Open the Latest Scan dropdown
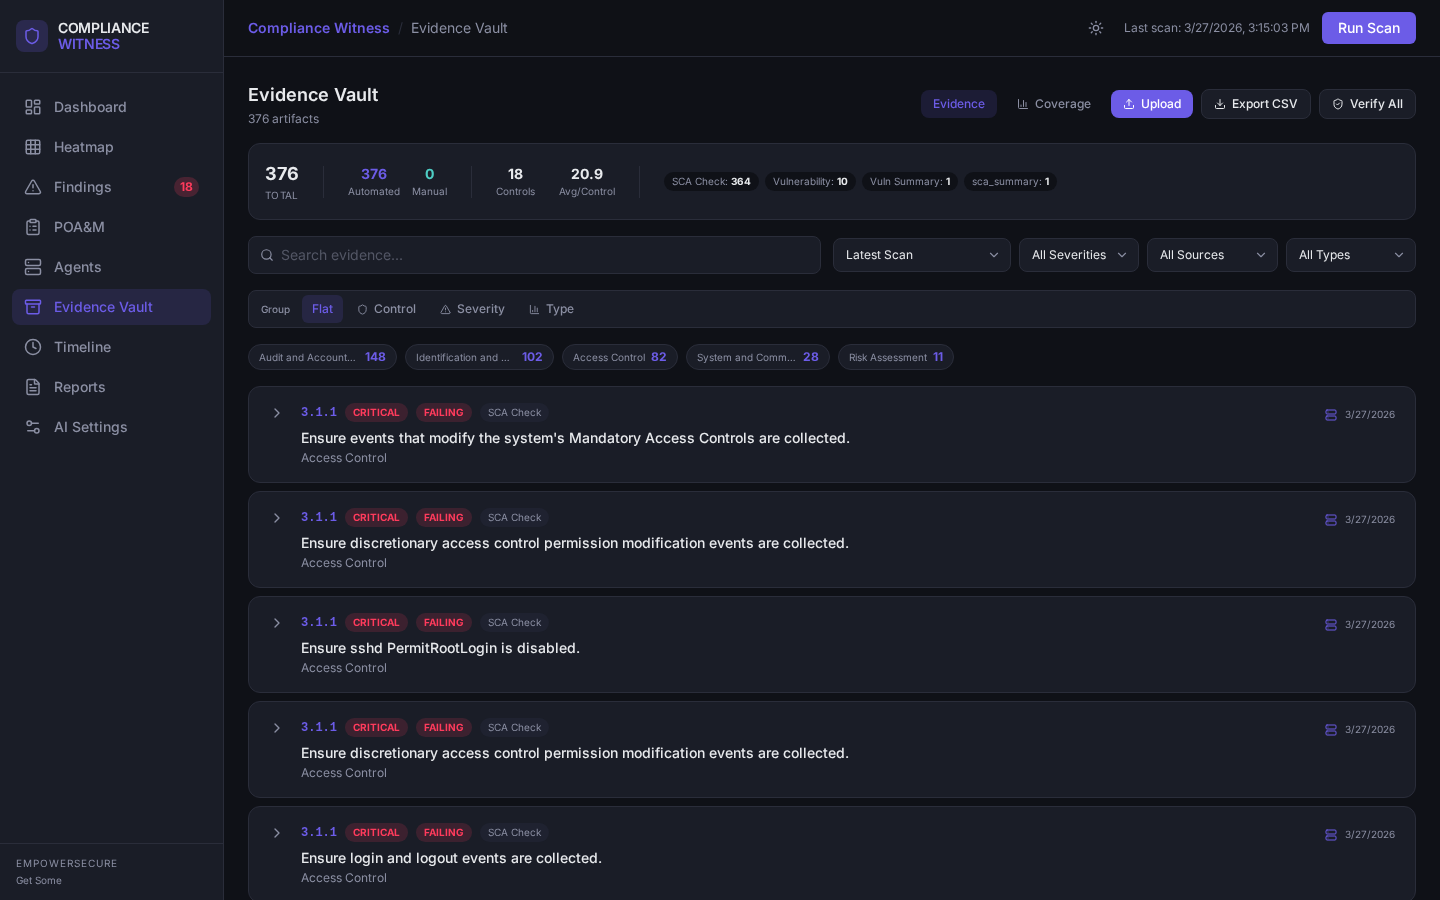This screenshot has height=900, width=1440. pyautogui.click(x=921, y=255)
